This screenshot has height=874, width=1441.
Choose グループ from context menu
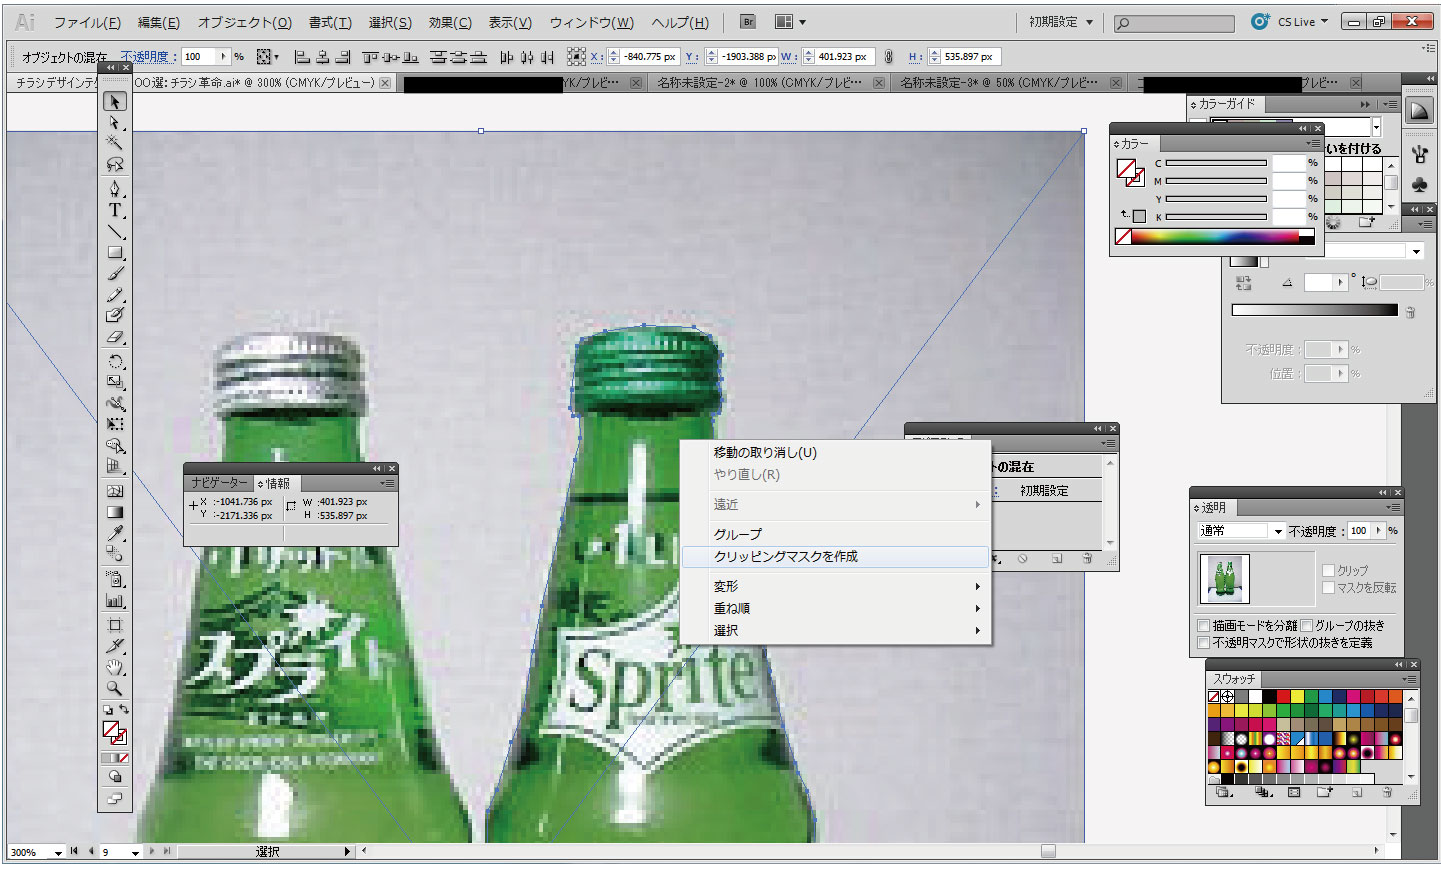835,534
